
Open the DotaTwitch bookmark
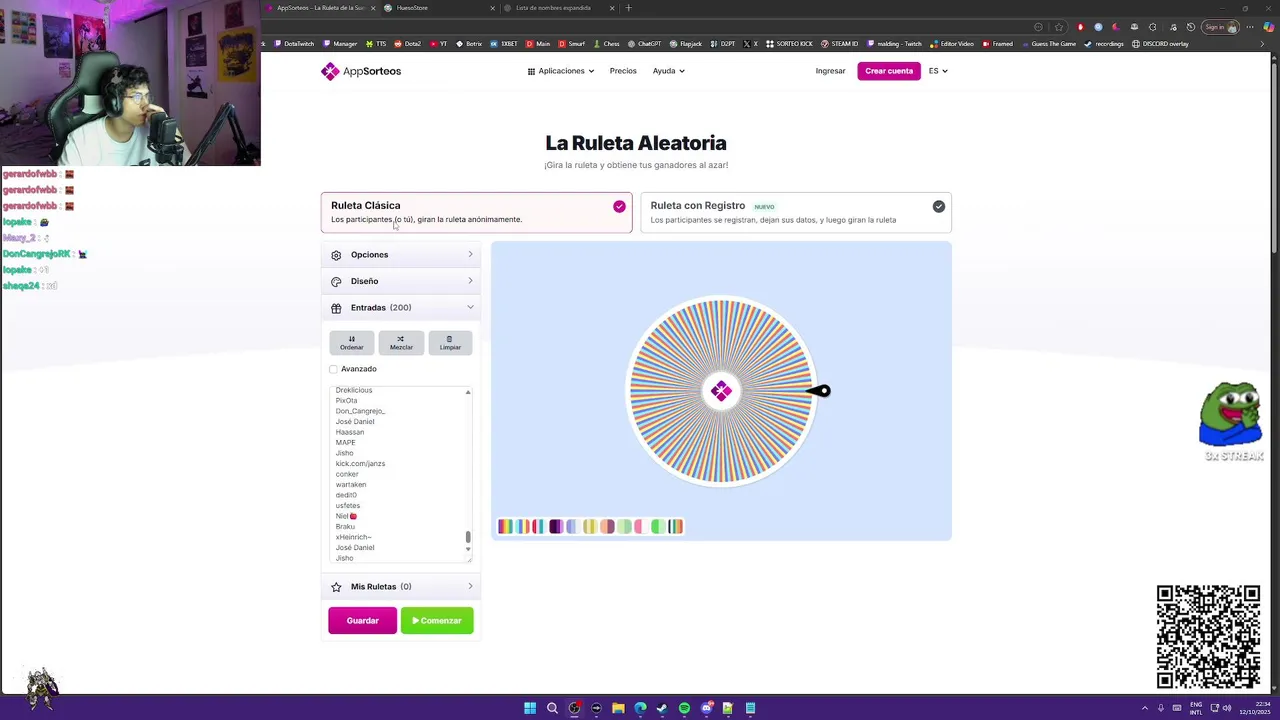click(294, 44)
